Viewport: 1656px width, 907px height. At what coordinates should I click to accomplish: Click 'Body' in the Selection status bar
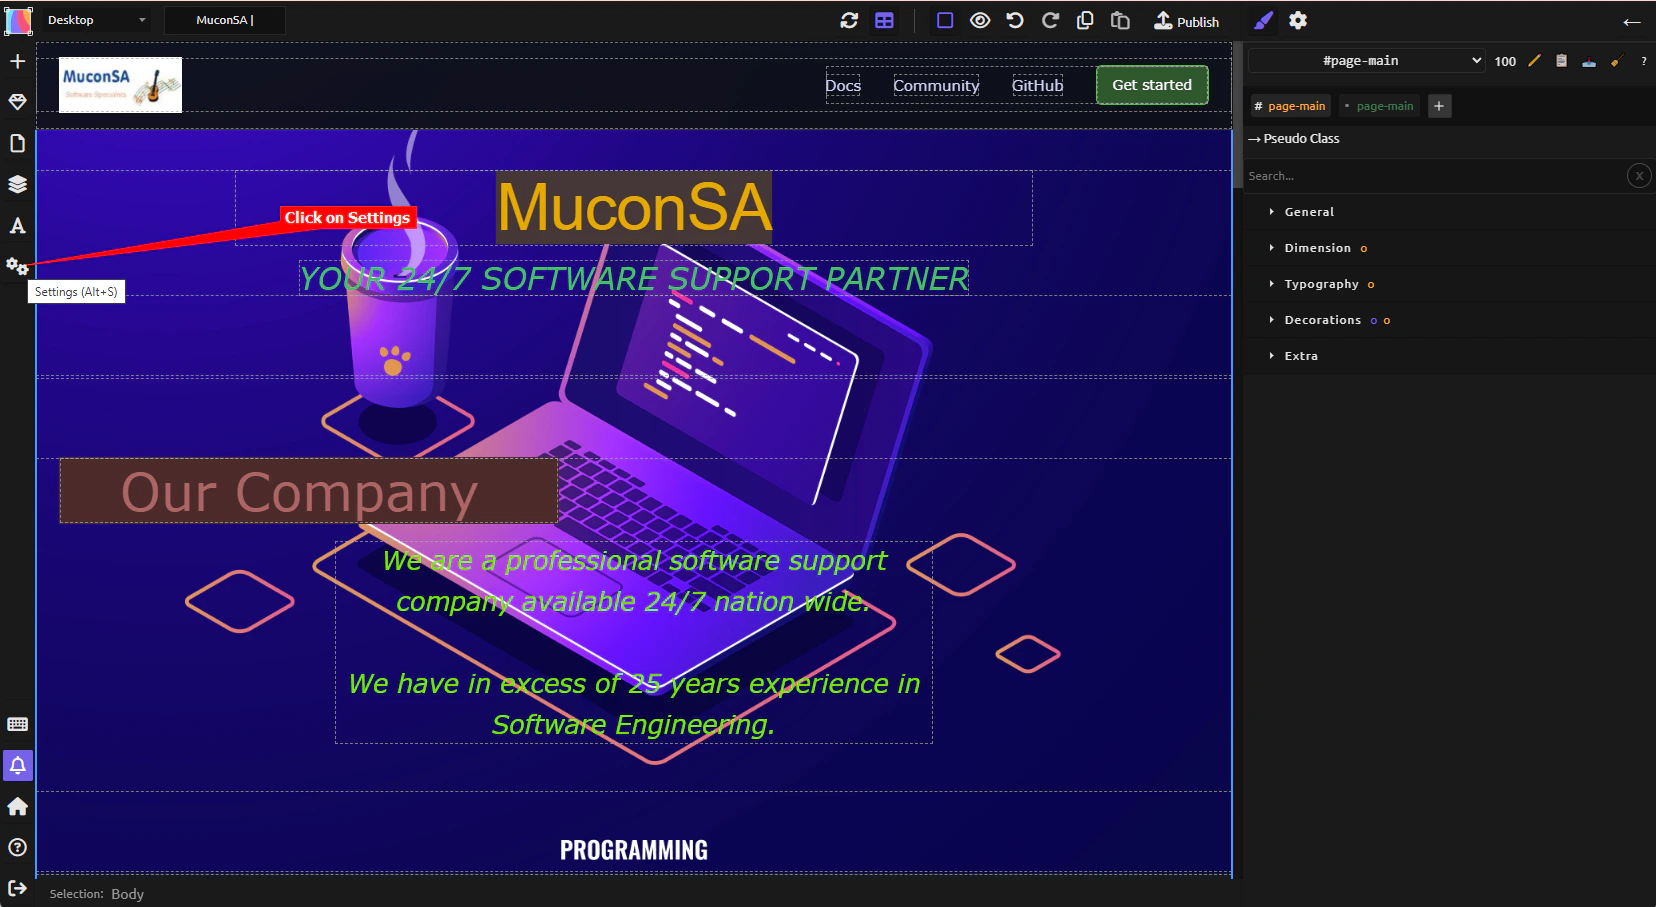[127, 894]
